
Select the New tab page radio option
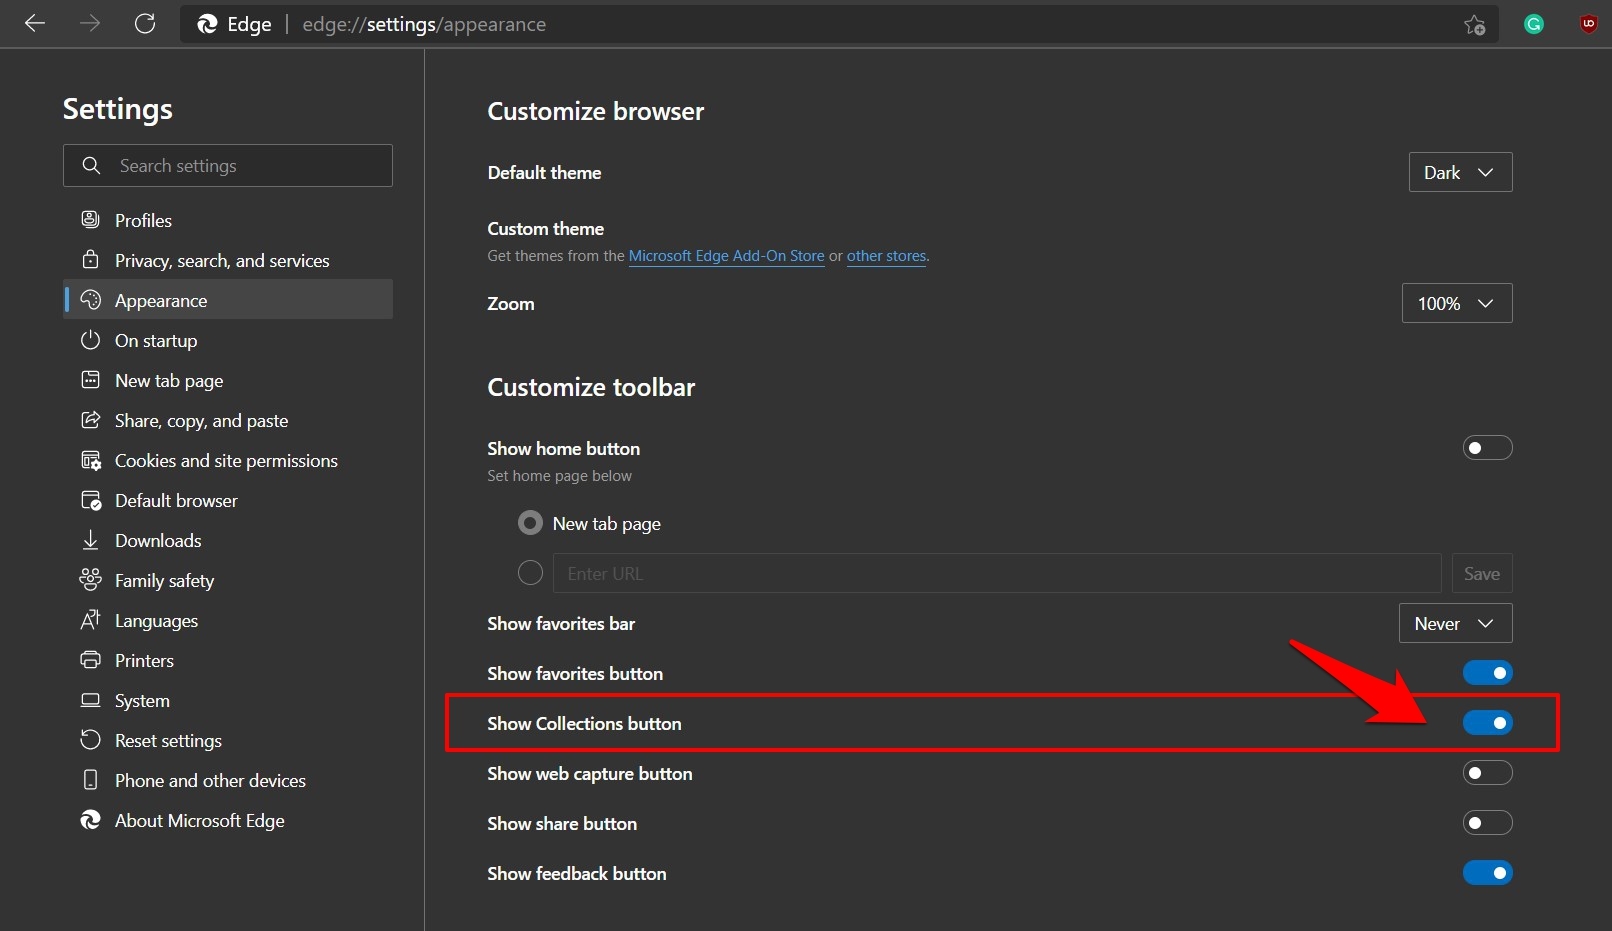point(530,523)
